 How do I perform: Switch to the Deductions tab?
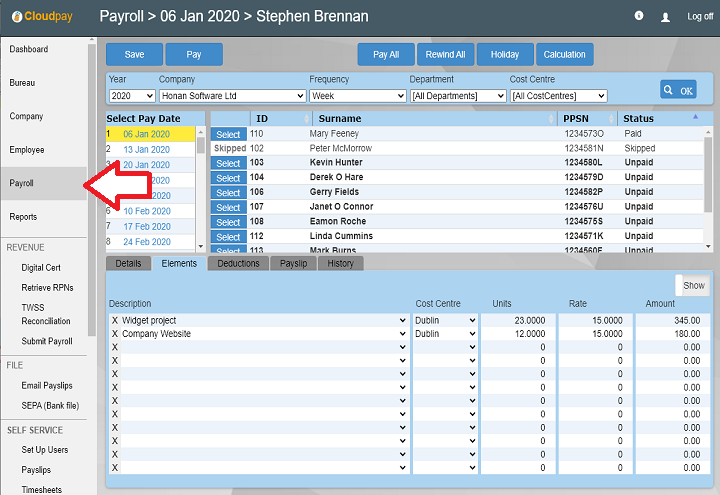click(238, 263)
